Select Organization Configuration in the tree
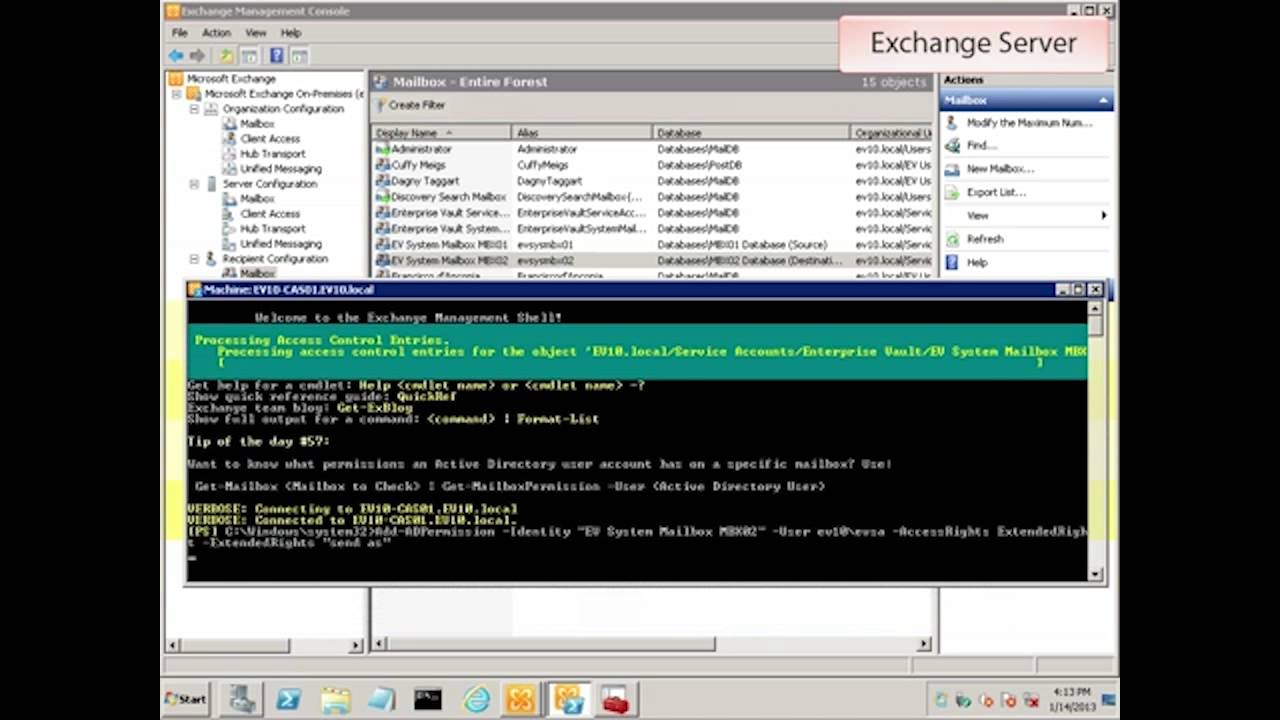Viewport: 1280px width, 720px height. click(x=283, y=109)
